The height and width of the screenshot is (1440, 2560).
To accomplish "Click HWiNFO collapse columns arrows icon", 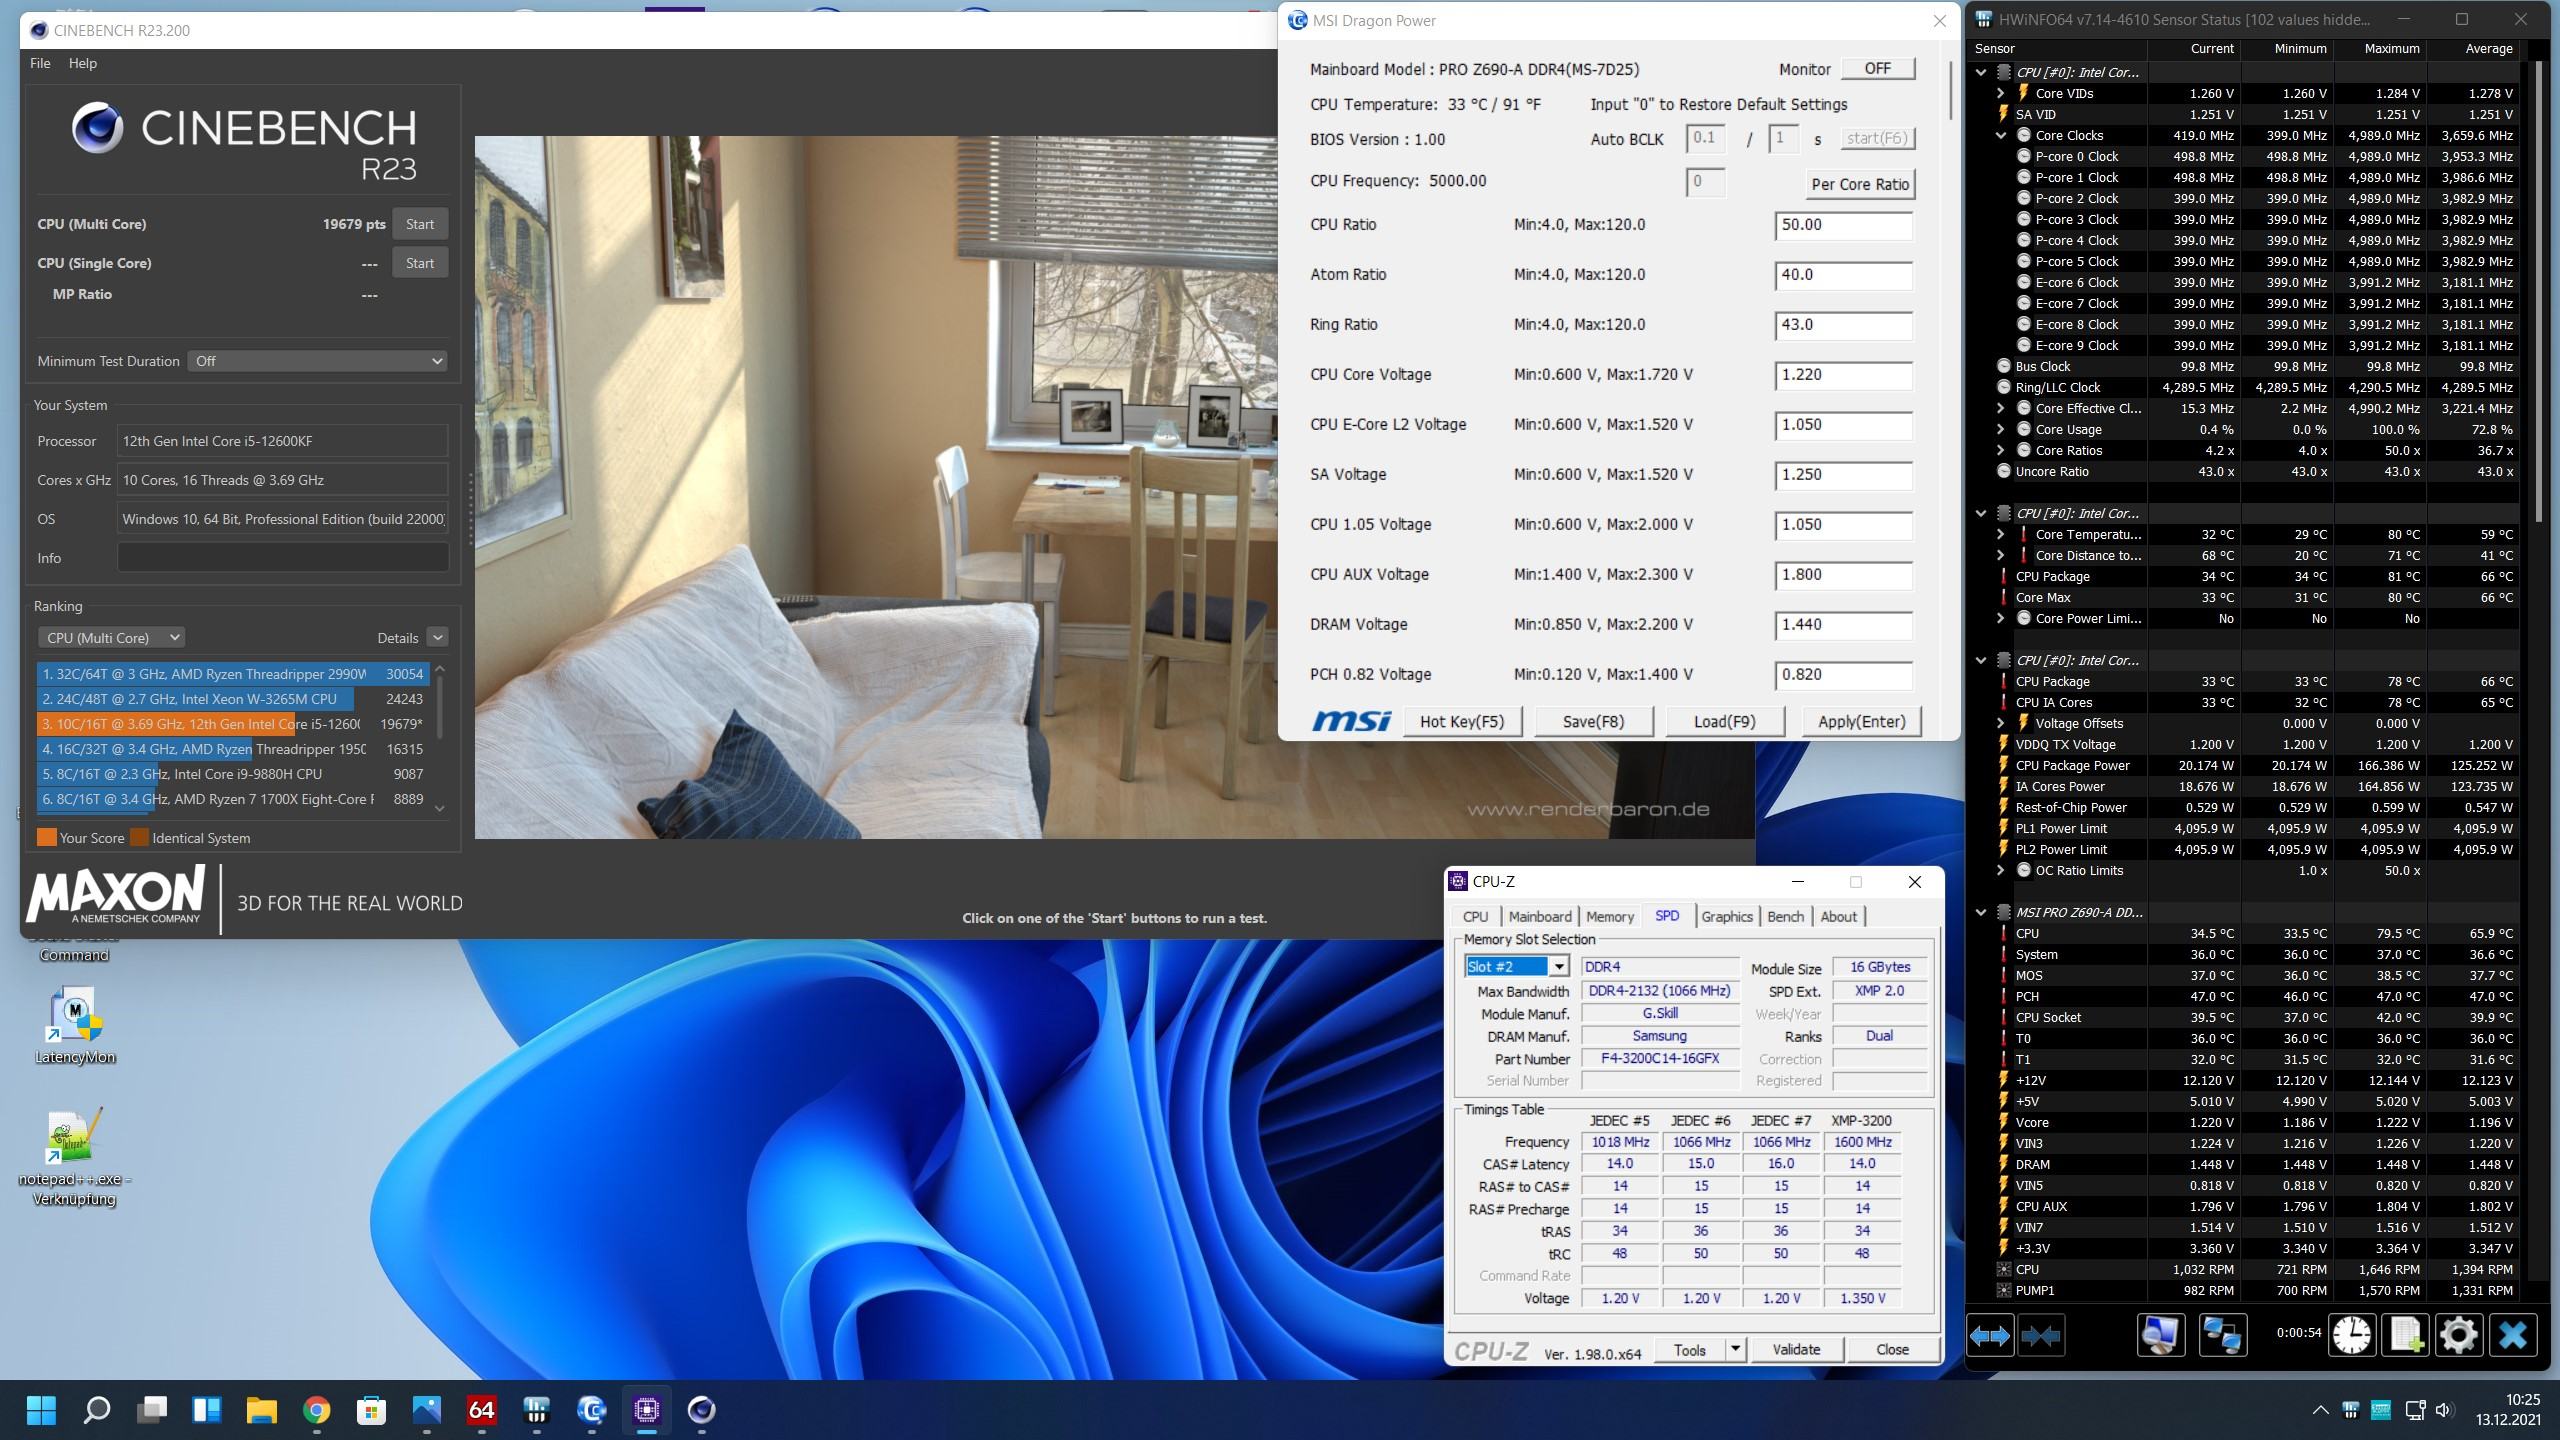I will (x=2040, y=1336).
